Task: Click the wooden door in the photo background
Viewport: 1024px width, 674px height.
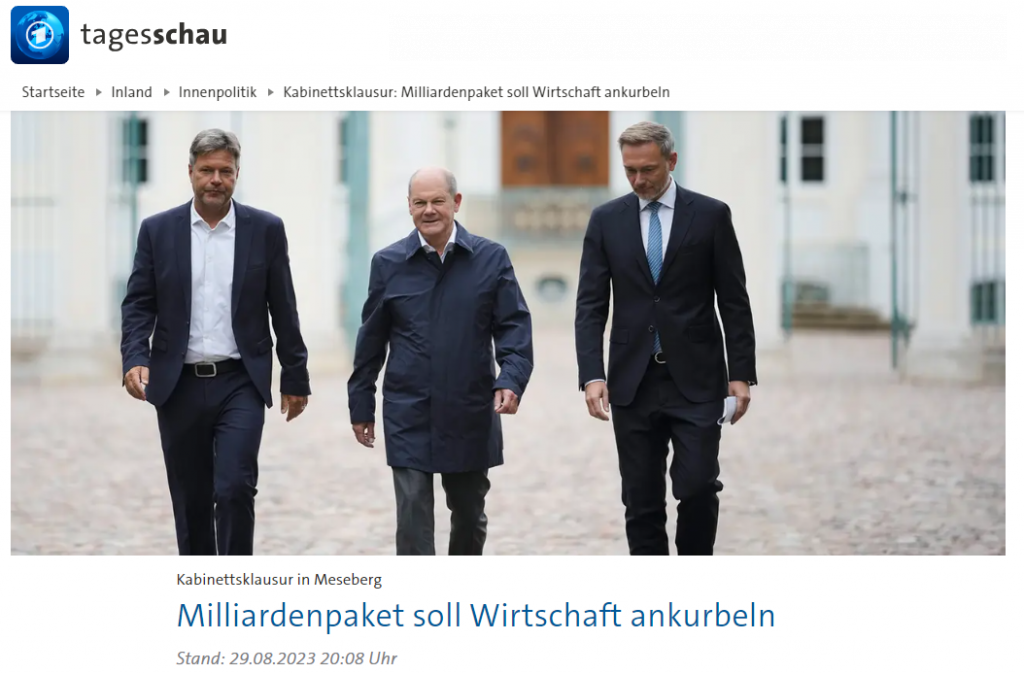Action: pos(555,148)
